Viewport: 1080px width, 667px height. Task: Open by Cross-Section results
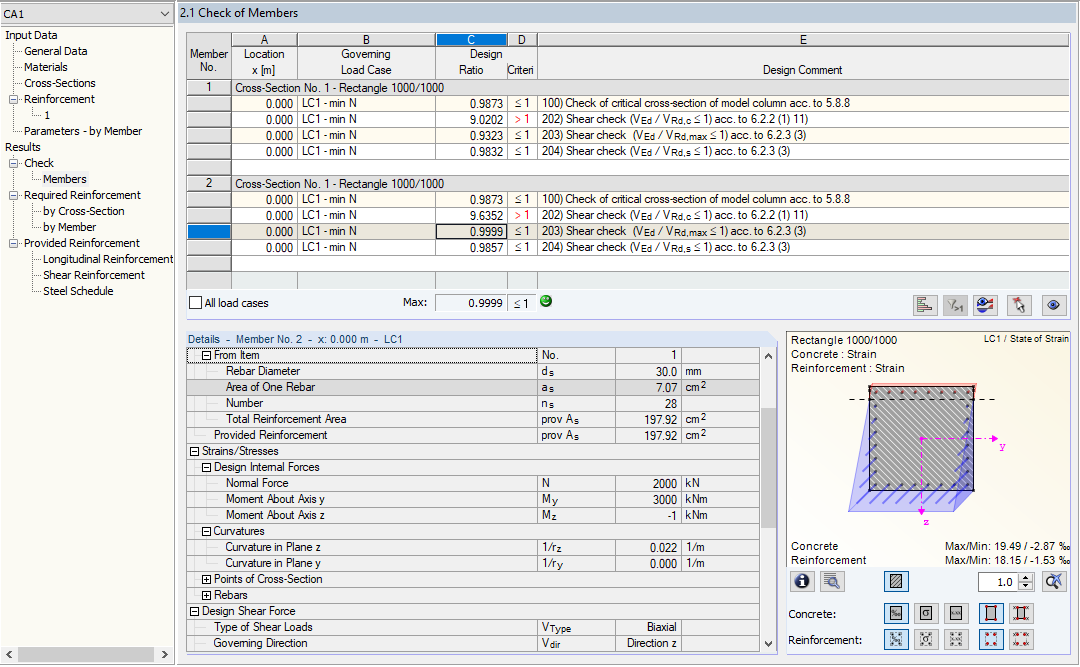83,211
